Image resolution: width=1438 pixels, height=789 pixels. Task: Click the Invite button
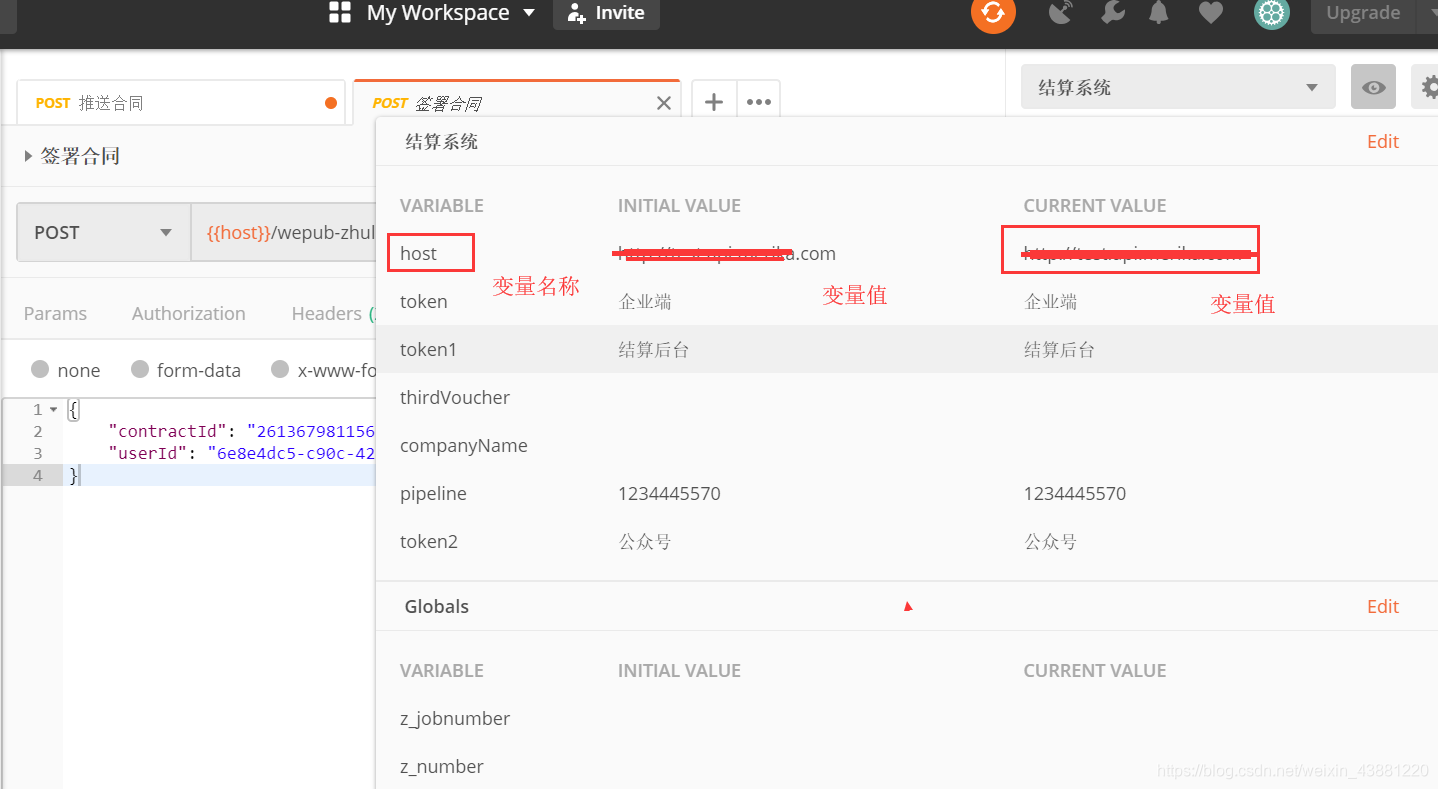[x=606, y=13]
